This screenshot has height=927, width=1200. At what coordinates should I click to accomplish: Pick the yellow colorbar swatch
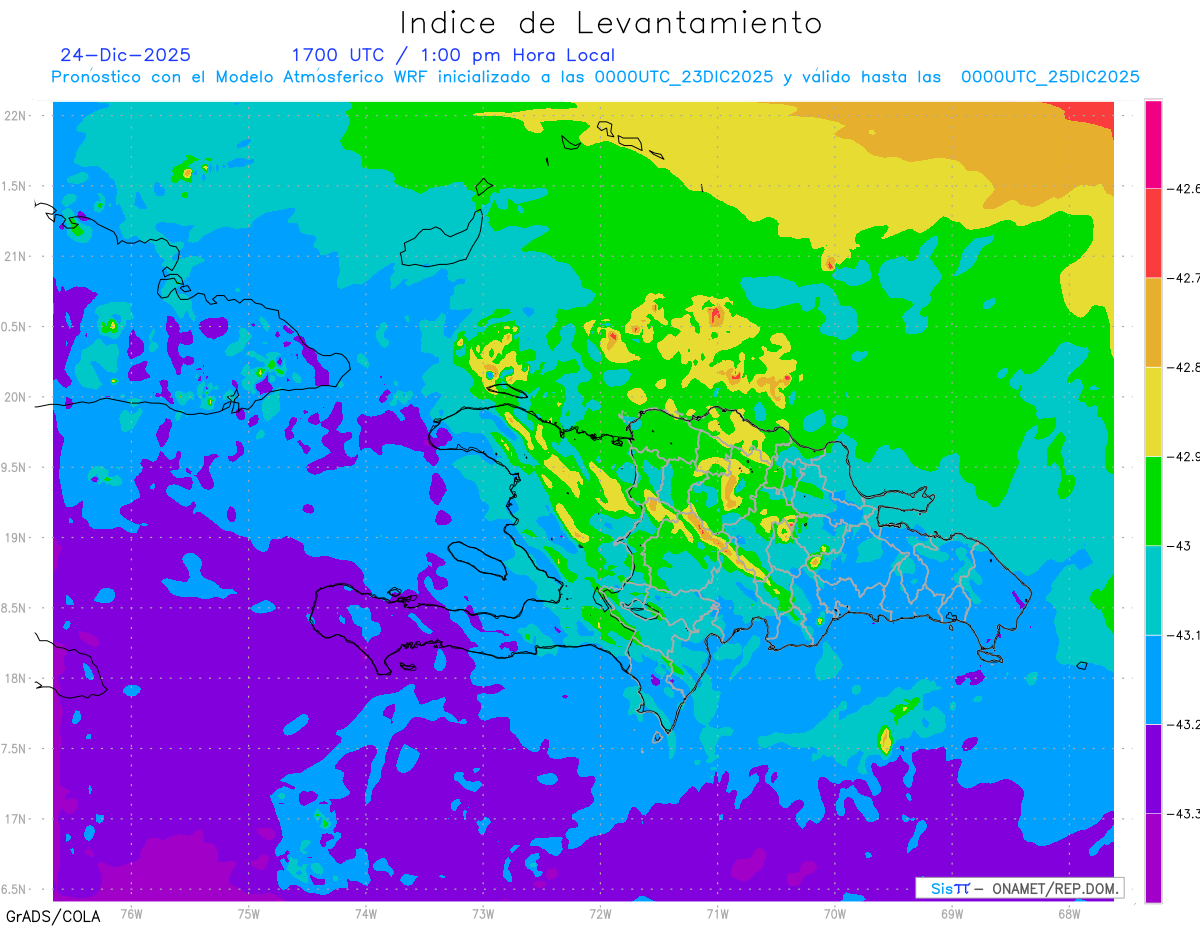click(1153, 411)
